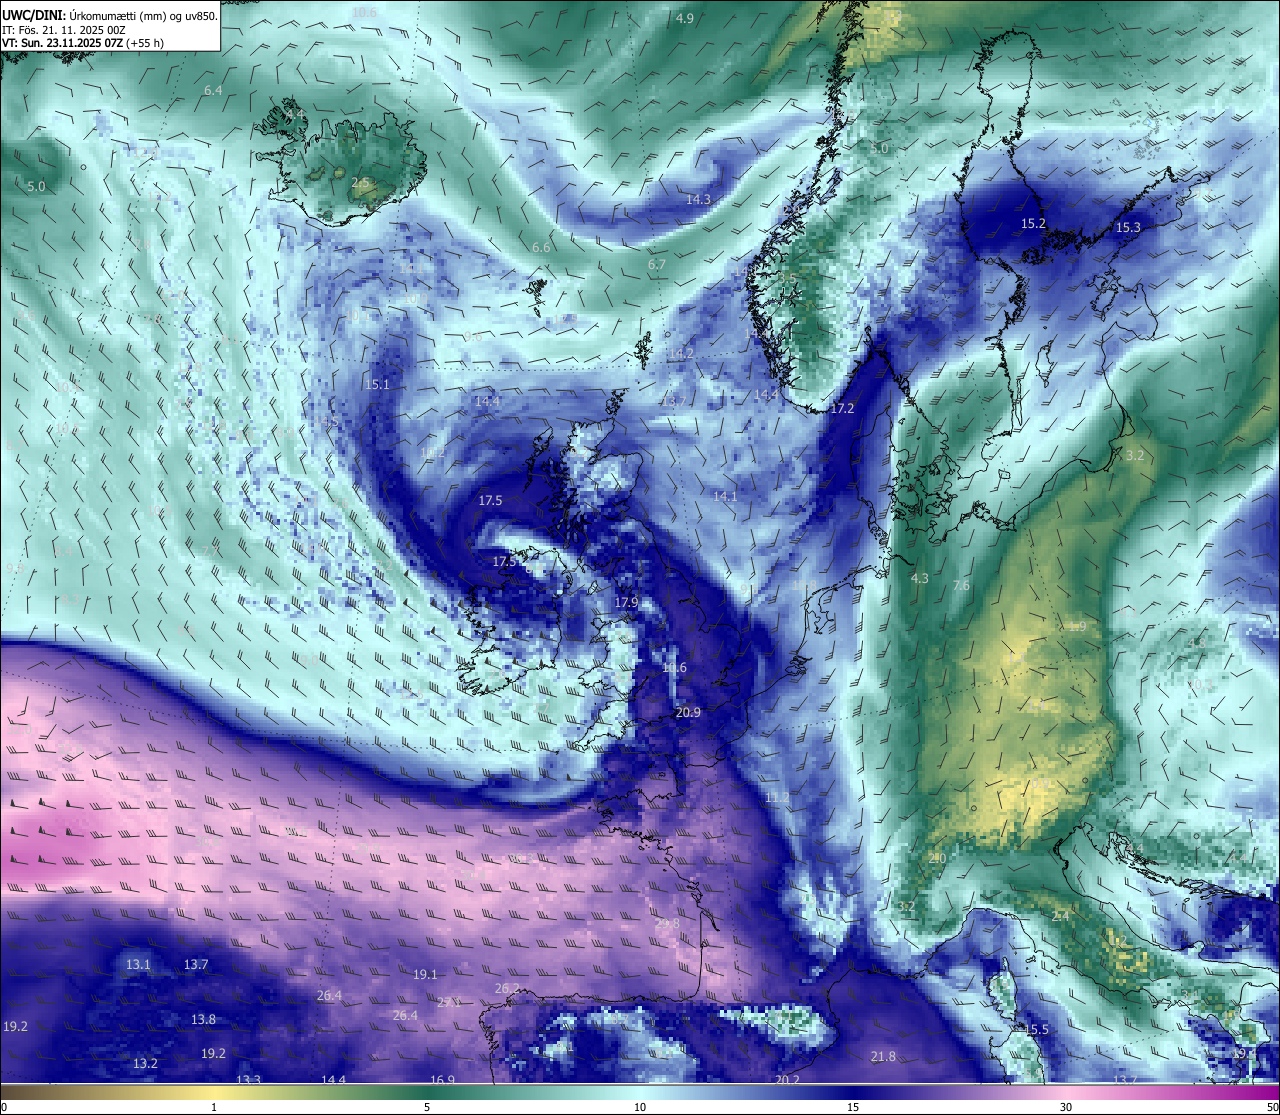The image size is (1280, 1115).
Task: Click the 17.9 value label
Action: point(626,602)
